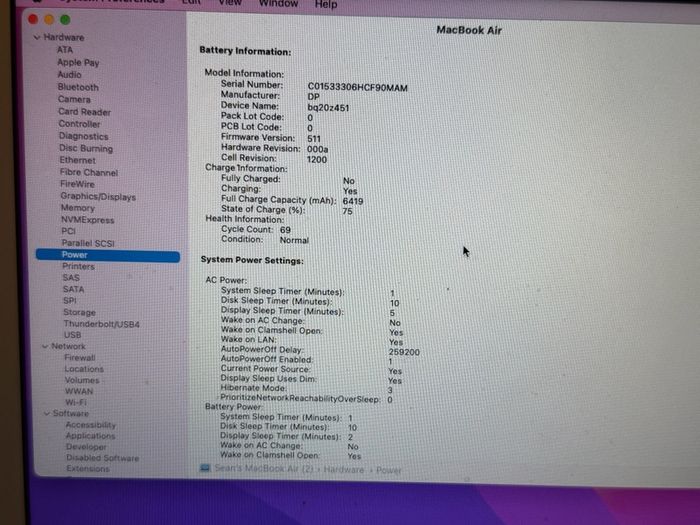This screenshot has width=700, height=525.
Task: Click the Battery Information heading
Action: coord(245,51)
